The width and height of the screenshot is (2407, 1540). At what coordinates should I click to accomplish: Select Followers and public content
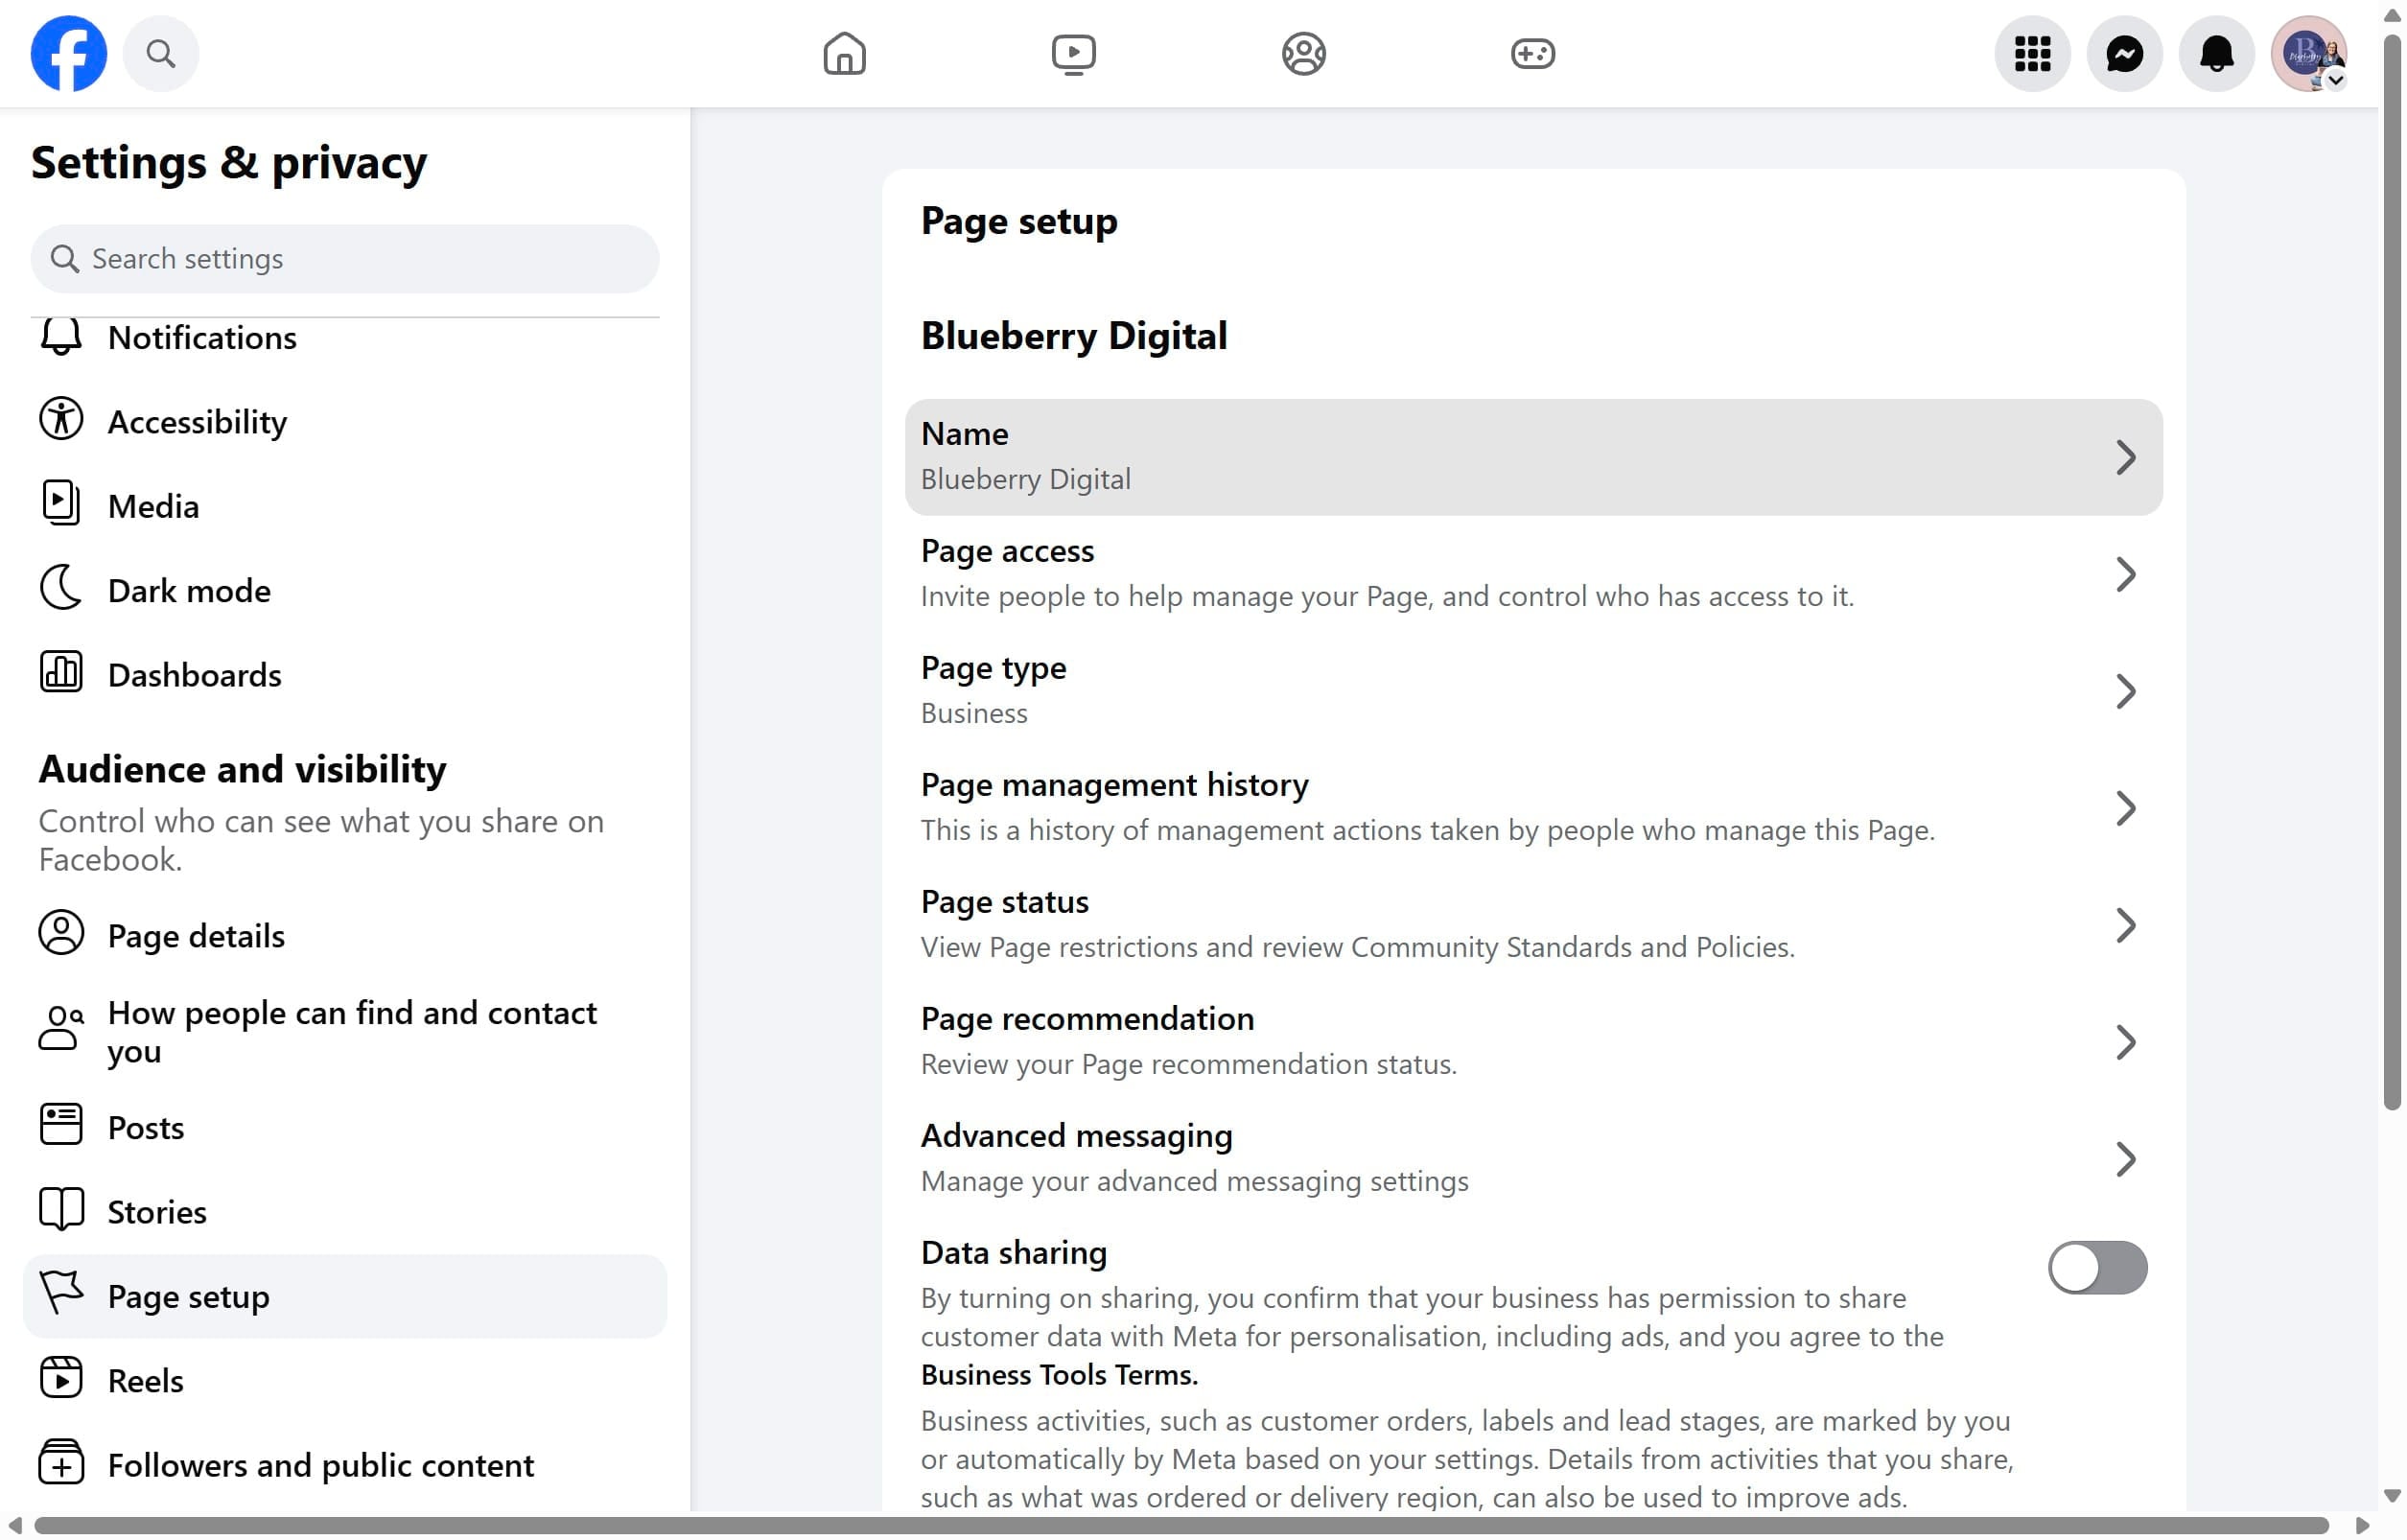pyautogui.click(x=345, y=1465)
